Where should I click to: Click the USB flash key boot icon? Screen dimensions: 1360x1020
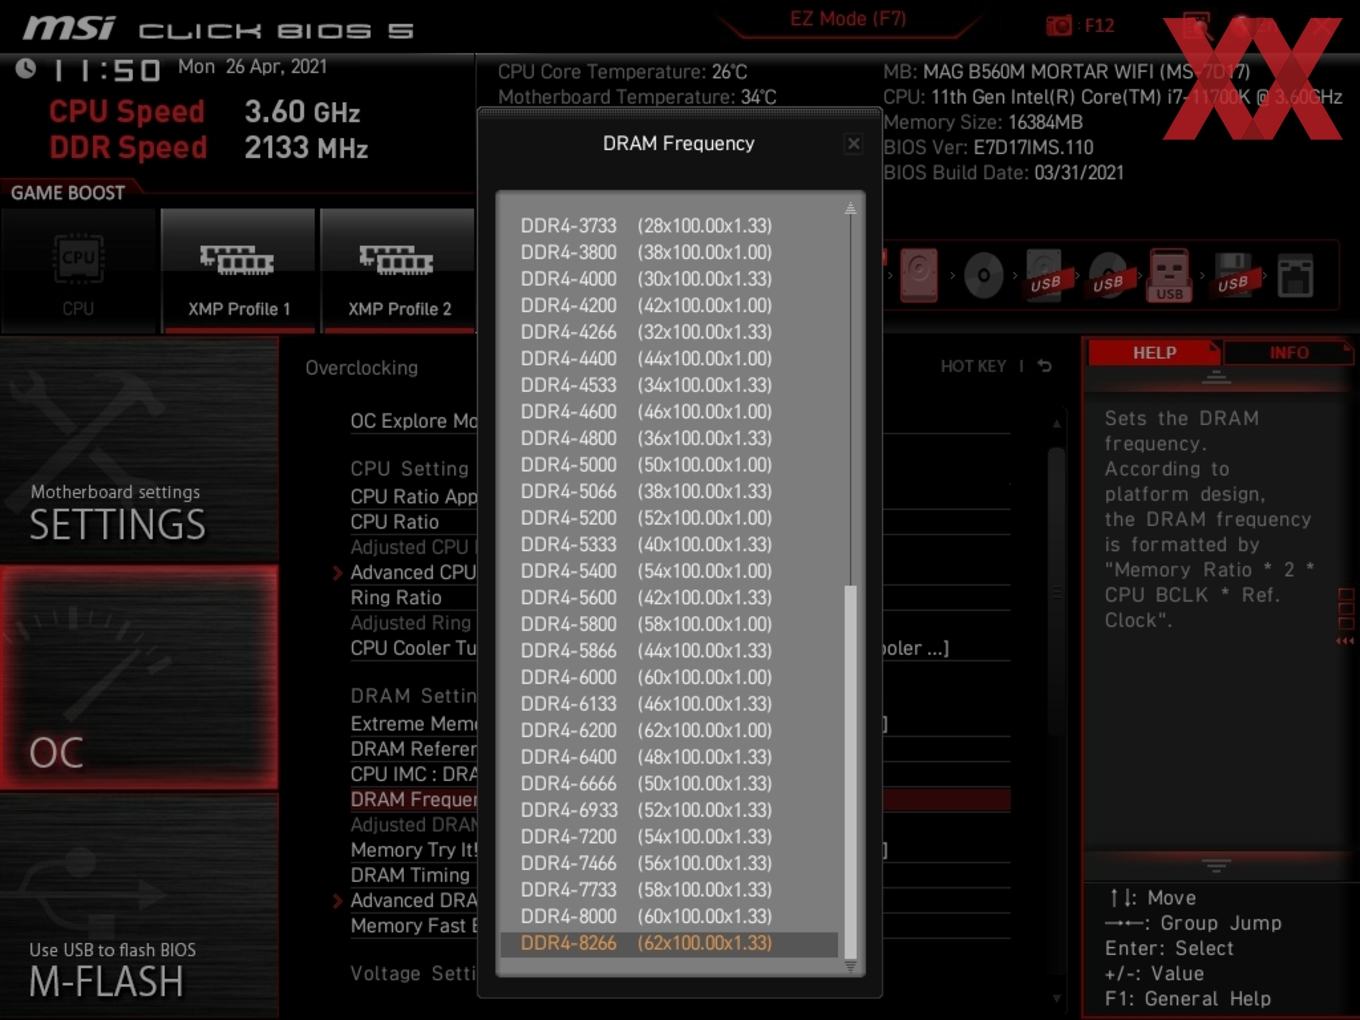tap(1169, 275)
